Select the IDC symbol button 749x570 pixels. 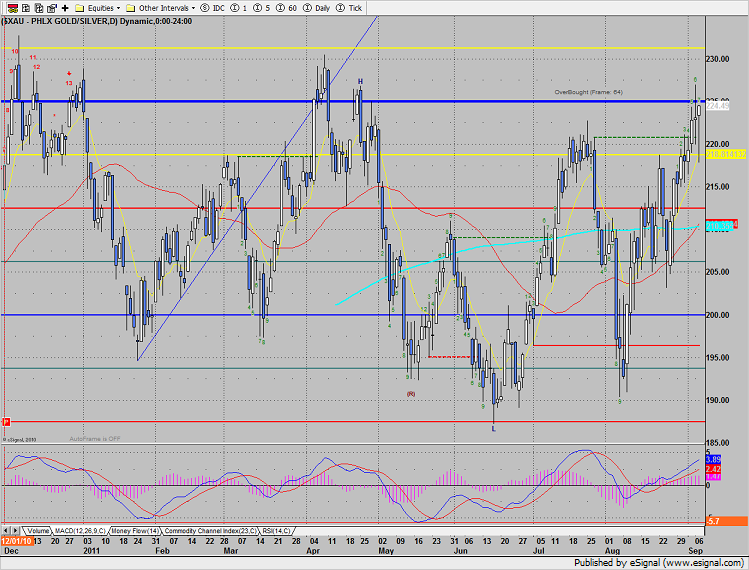[213, 8]
